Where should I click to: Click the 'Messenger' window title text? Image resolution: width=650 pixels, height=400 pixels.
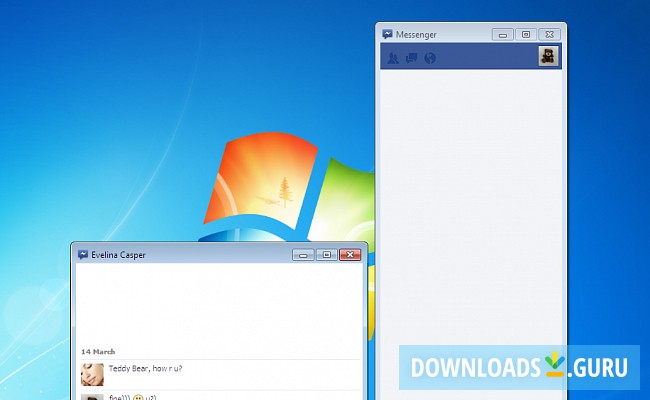pyautogui.click(x=416, y=35)
